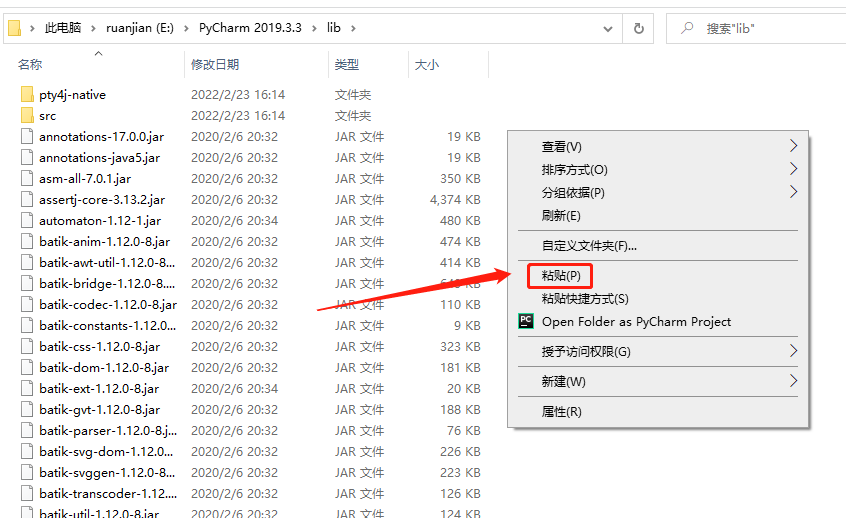Click the search magnifier icon

pos(687,28)
